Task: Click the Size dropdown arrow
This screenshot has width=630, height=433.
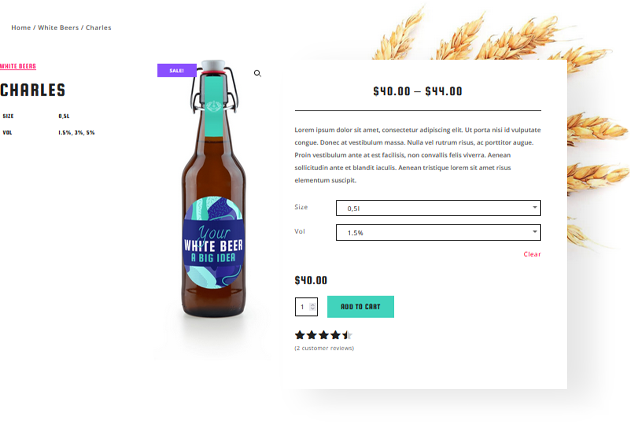Action: [x=535, y=207]
